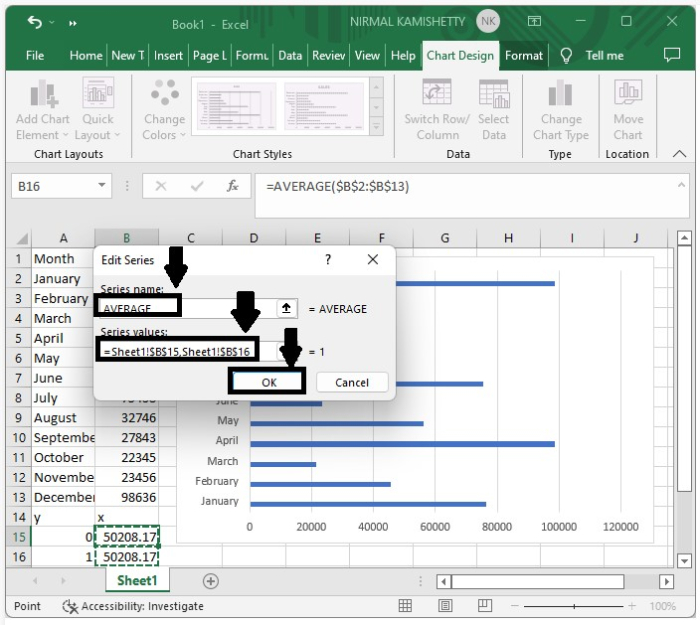This screenshot has height=625, width=700.
Task: Click the Select All corner triangle
Action: coord(21,238)
